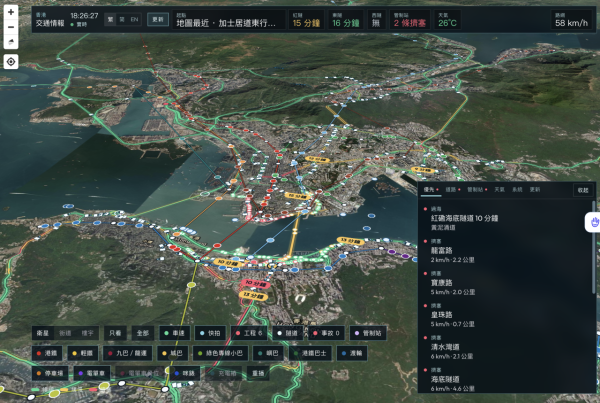
Task: Select the 寶康路 congestion entry
Action: (505, 282)
